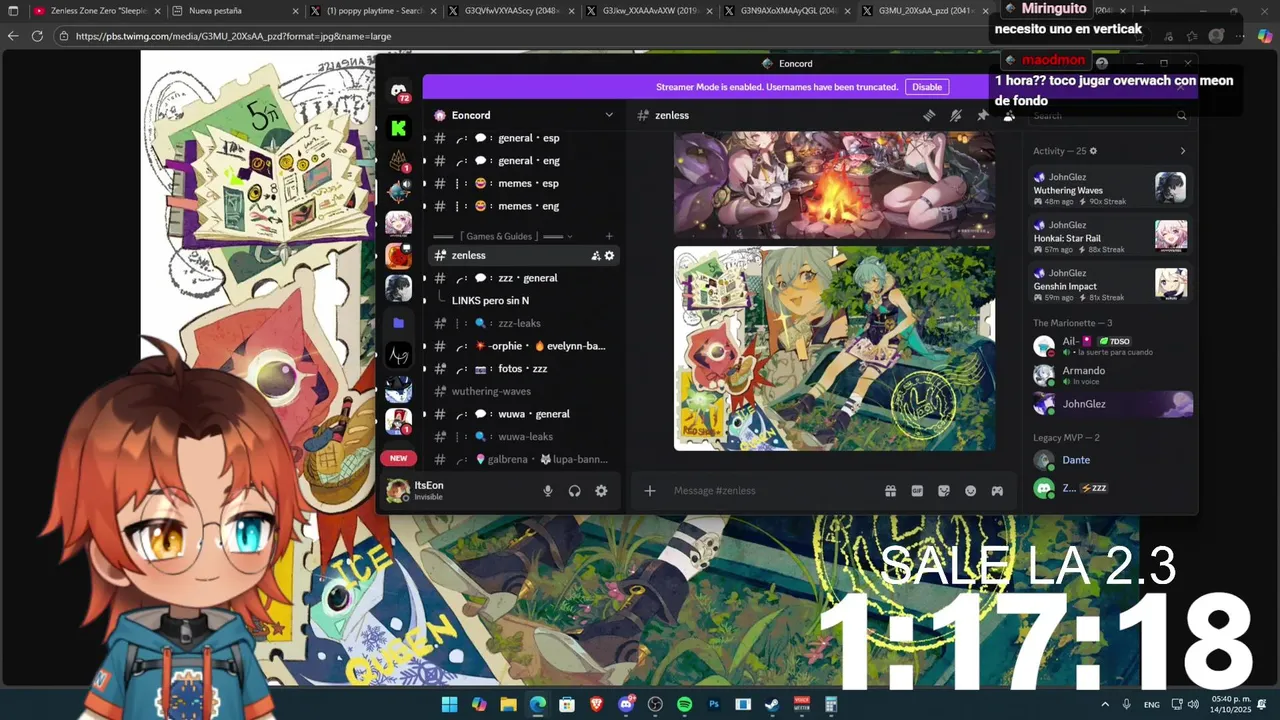Open the purple folder in server list
Image resolution: width=1280 pixels, height=720 pixels.
point(399,323)
